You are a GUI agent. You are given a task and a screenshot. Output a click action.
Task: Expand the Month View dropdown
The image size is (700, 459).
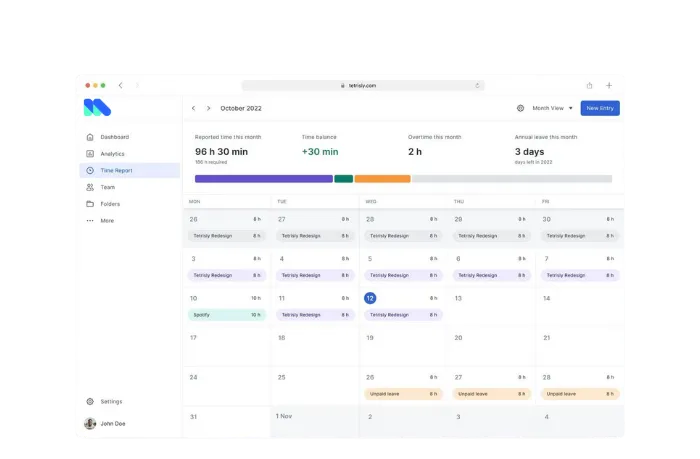coord(552,108)
